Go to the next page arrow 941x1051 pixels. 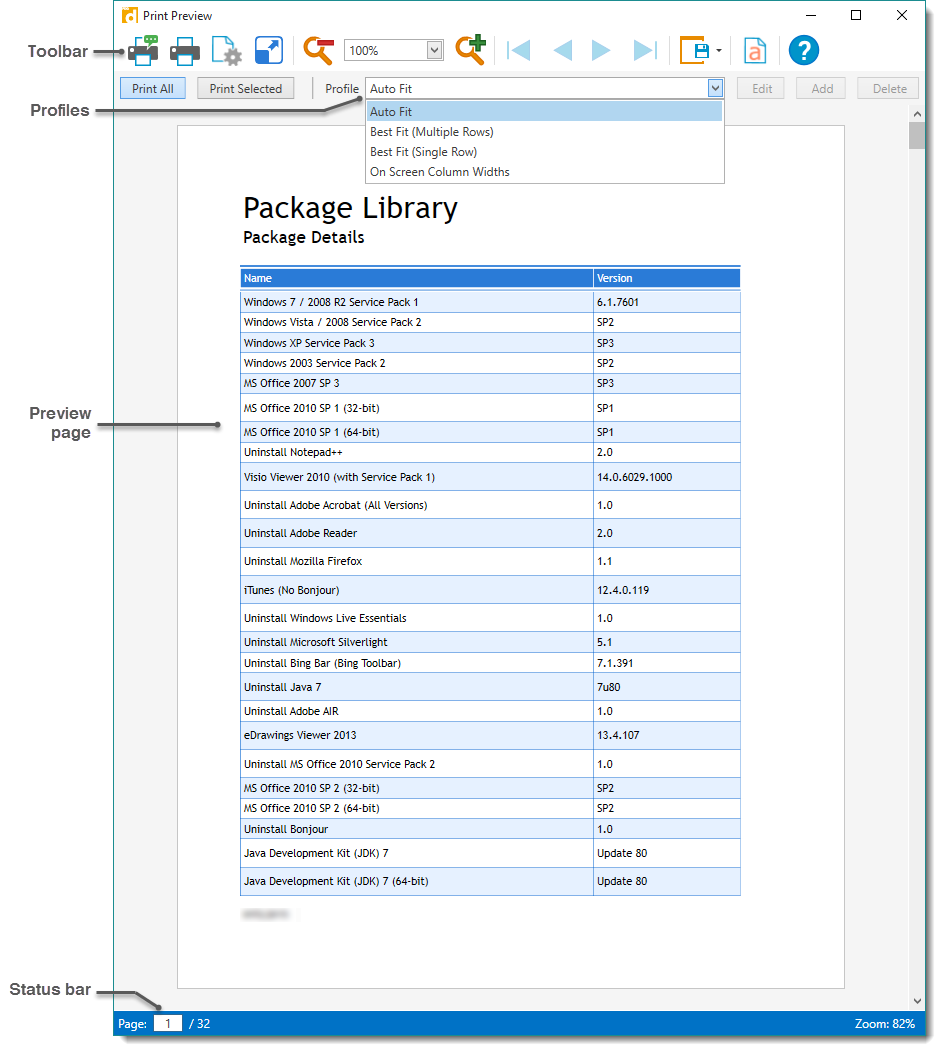pyautogui.click(x=601, y=50)
